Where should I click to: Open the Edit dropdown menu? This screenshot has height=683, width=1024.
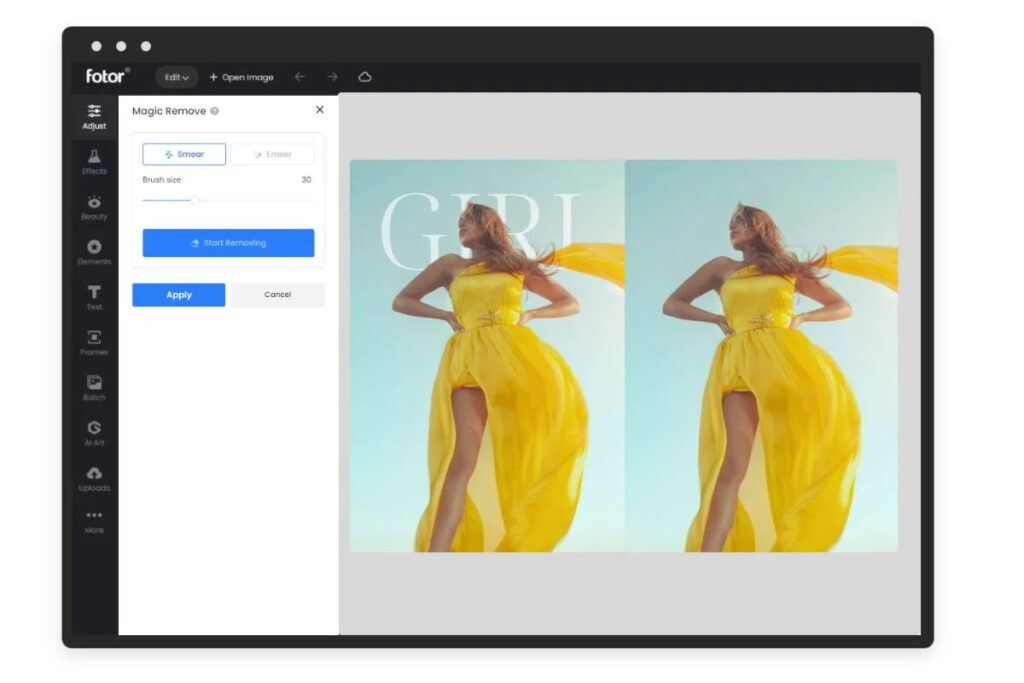[176, 77]
